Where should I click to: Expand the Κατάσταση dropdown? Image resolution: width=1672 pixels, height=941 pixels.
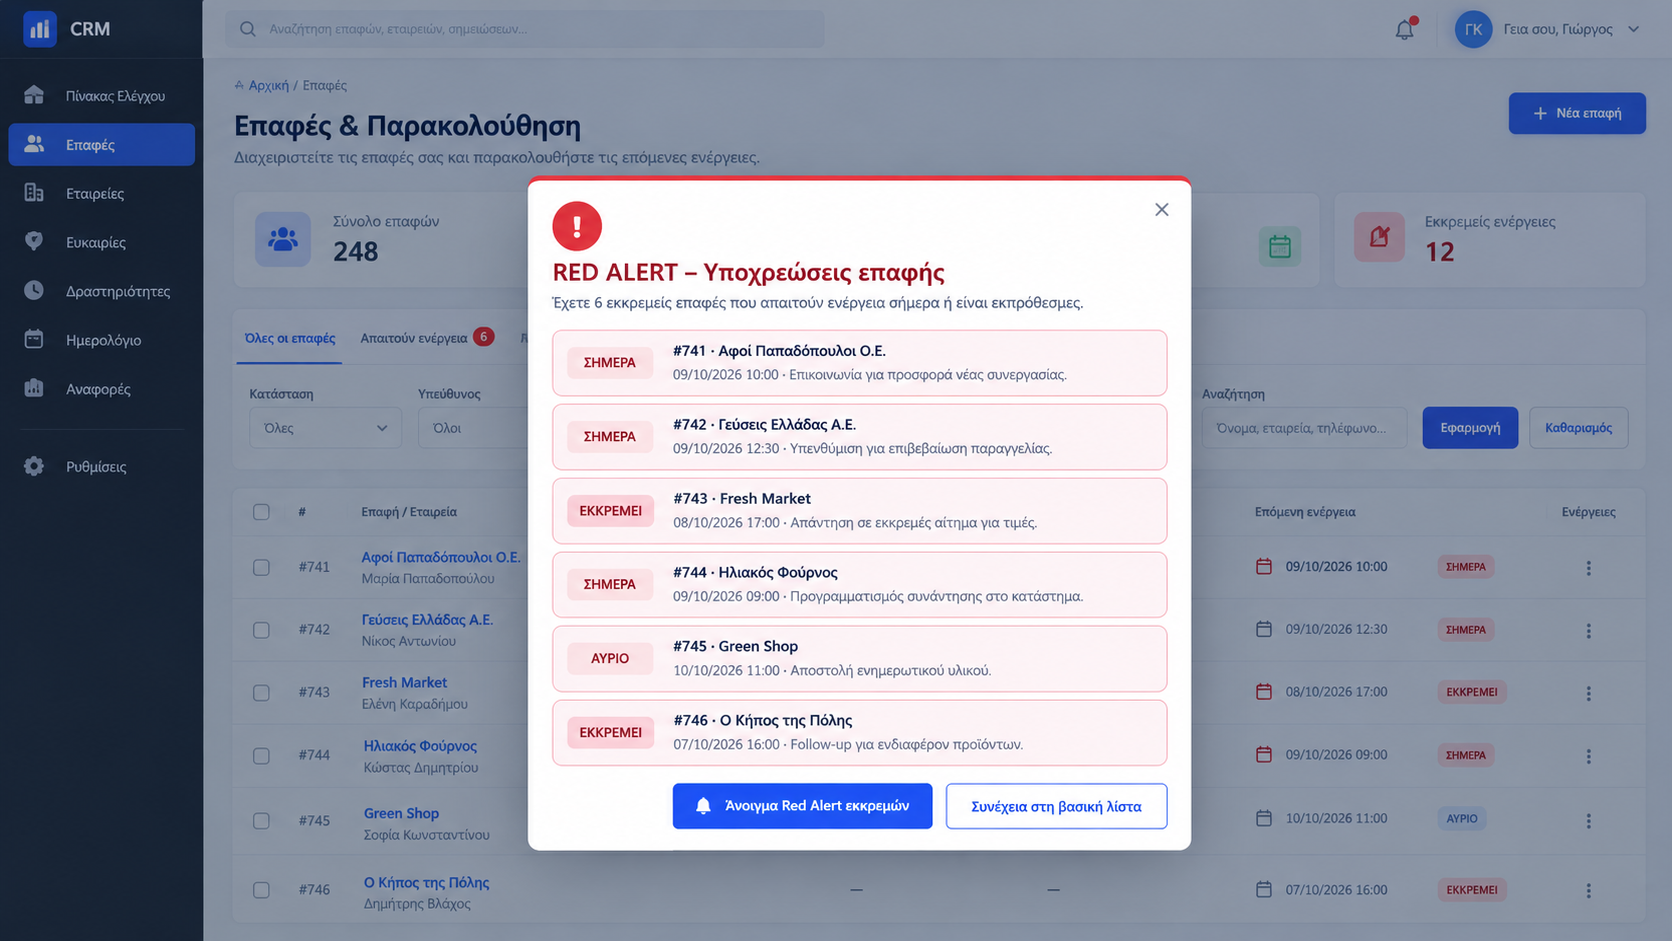tap(325, 428)
